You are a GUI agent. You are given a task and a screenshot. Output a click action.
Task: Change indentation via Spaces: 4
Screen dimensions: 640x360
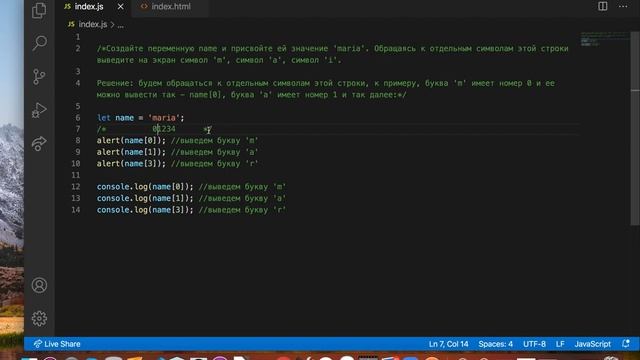pos(496,344)
